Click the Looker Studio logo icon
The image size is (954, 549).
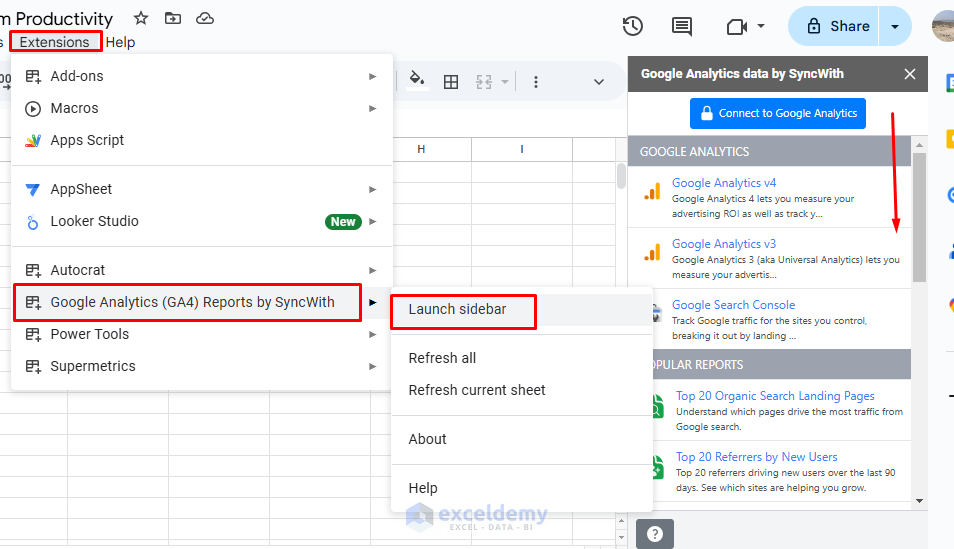[33, 222]
